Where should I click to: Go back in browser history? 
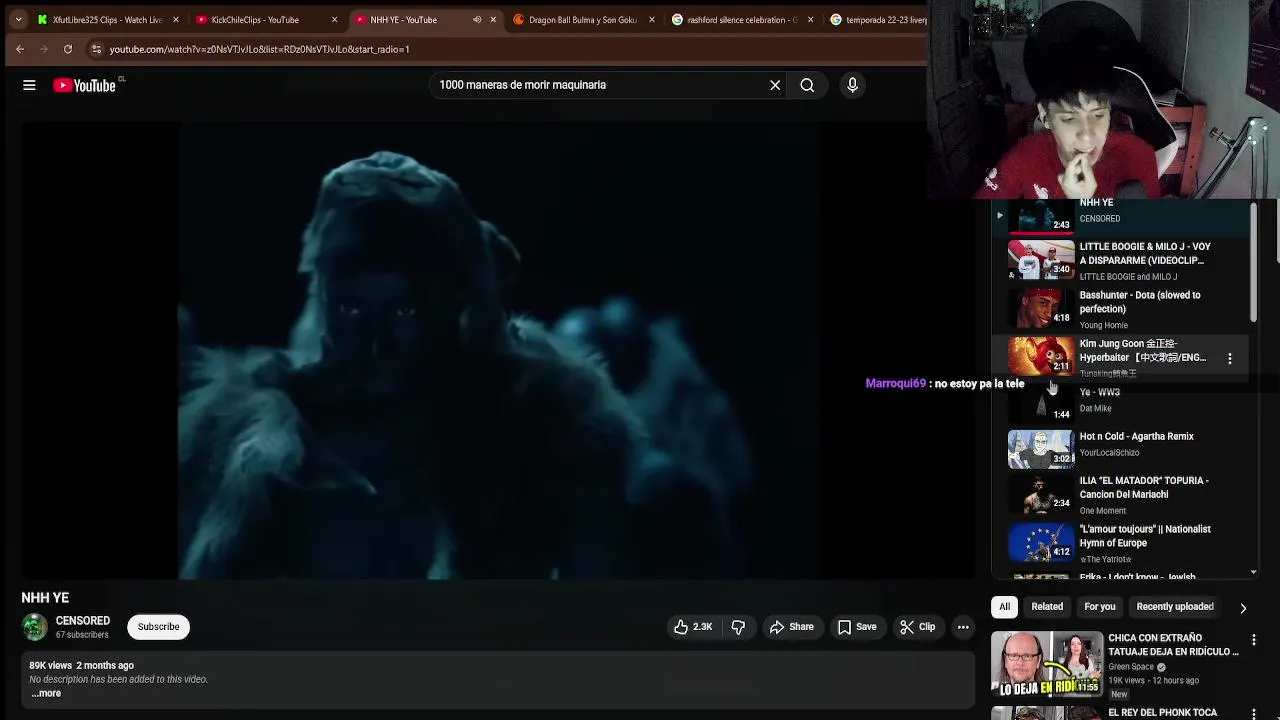pos(20,49)
